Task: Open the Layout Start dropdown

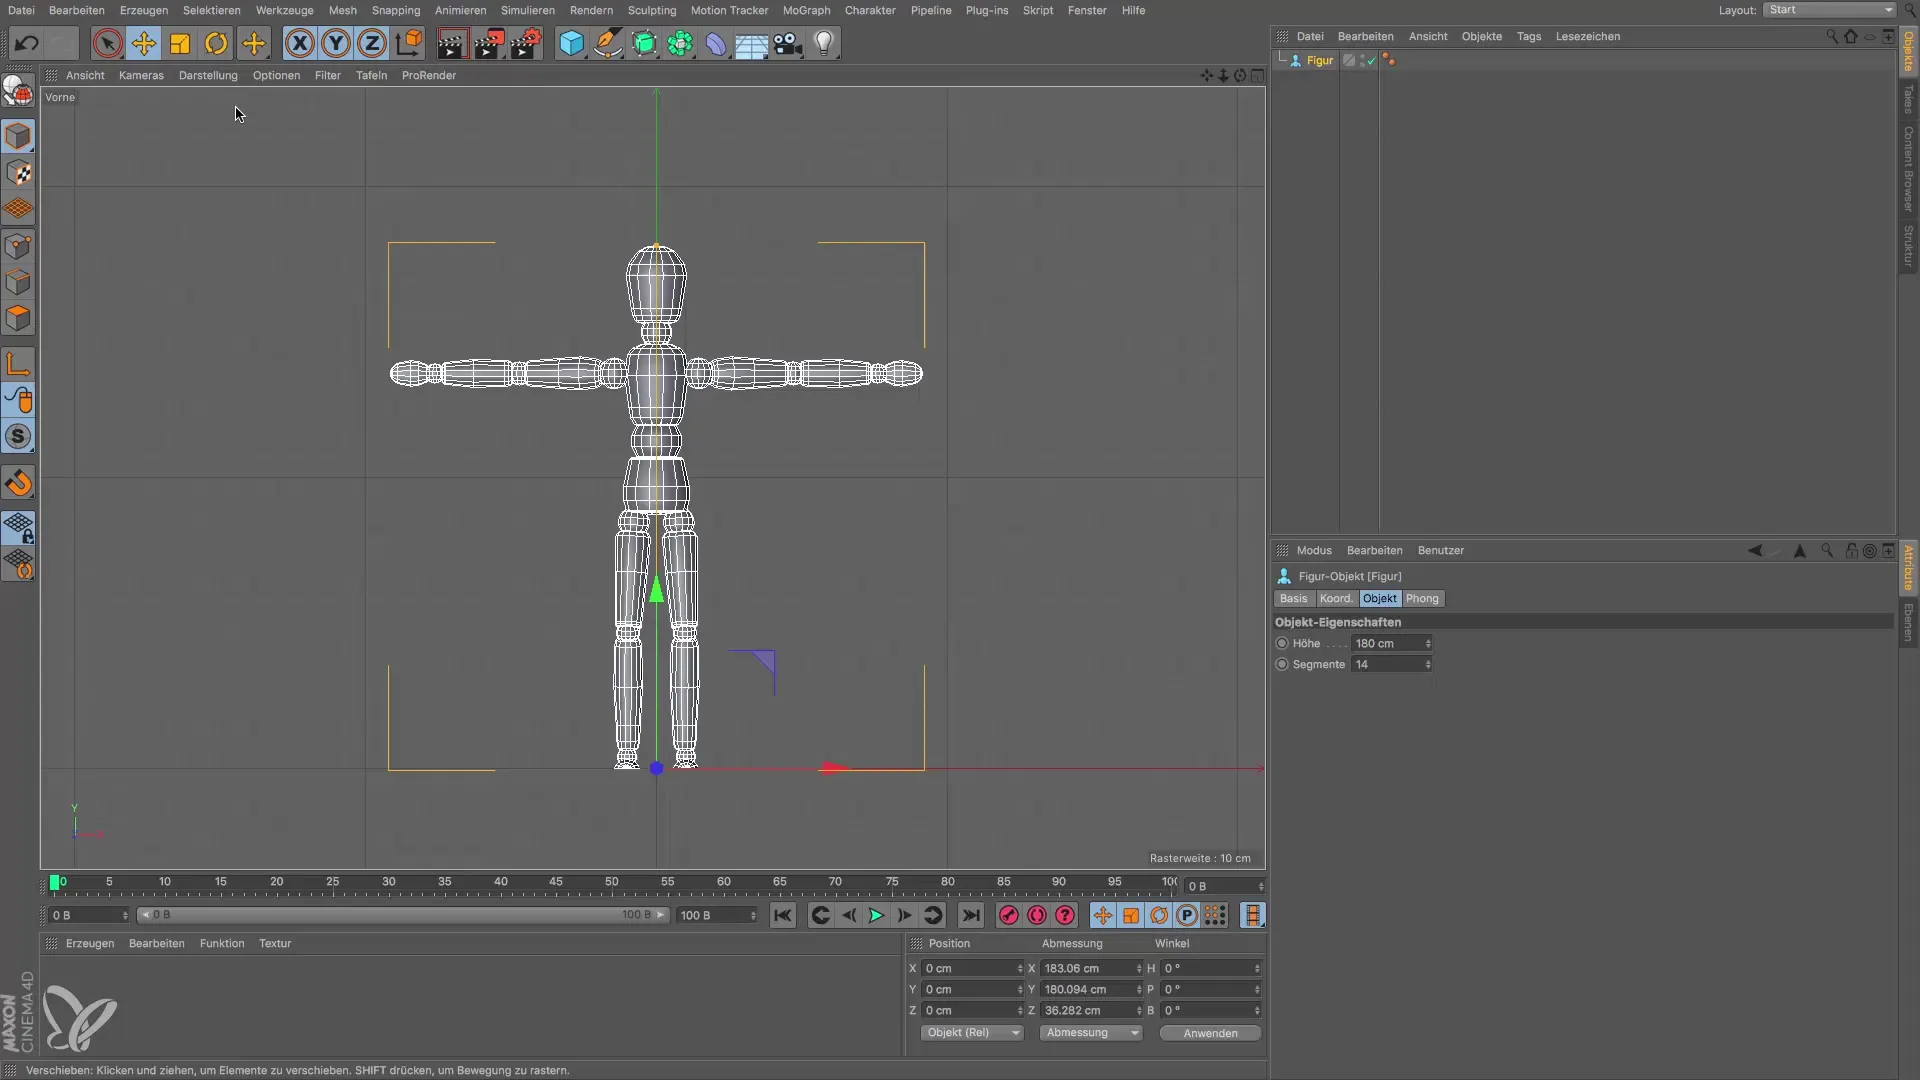Action: [1829, 10]
